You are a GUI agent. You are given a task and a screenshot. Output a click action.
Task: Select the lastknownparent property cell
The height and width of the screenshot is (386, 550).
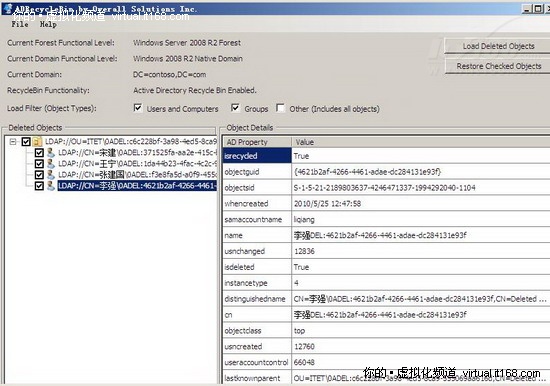pyautogui.click(x=257, y=378)
